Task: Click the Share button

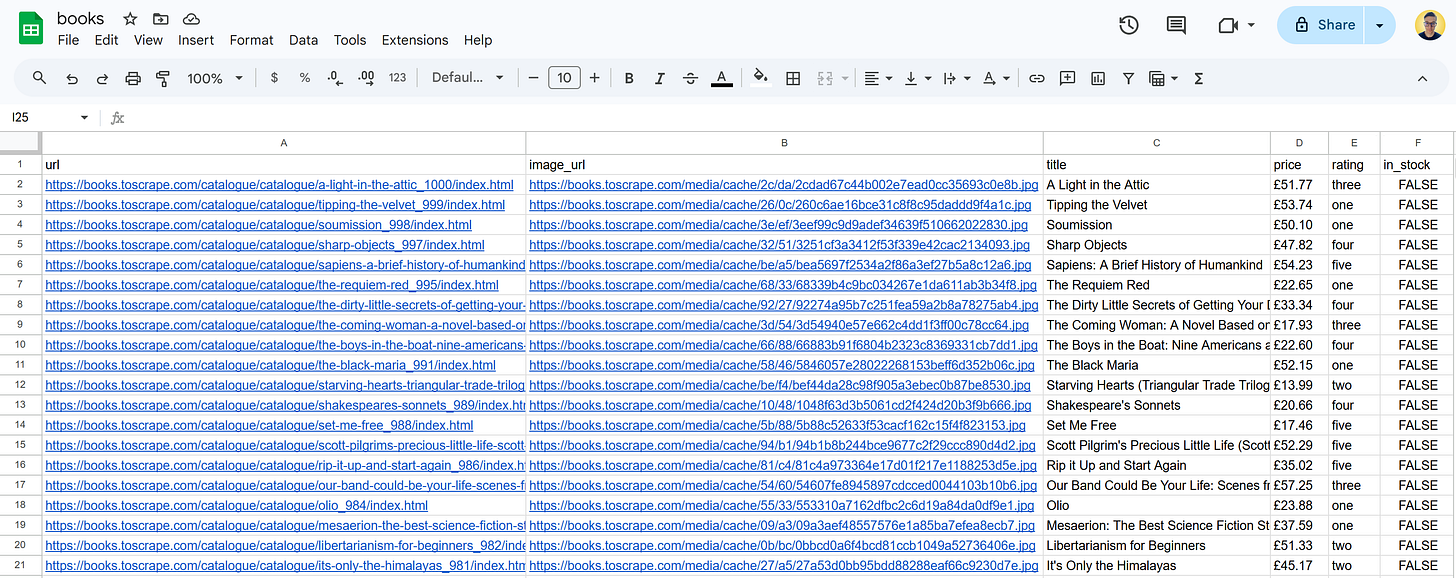Action: tap(1322, 25)
